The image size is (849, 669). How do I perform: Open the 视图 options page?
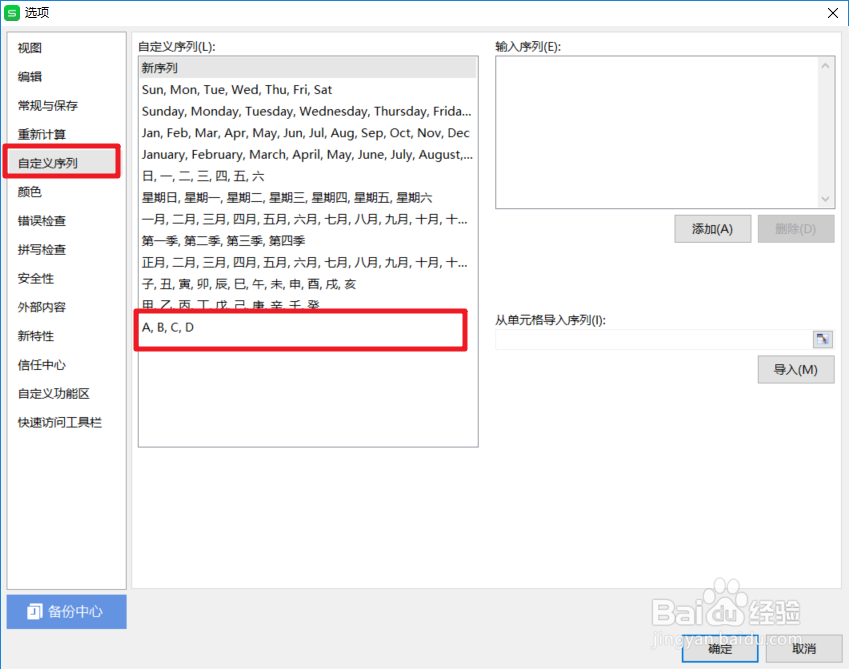30,48
